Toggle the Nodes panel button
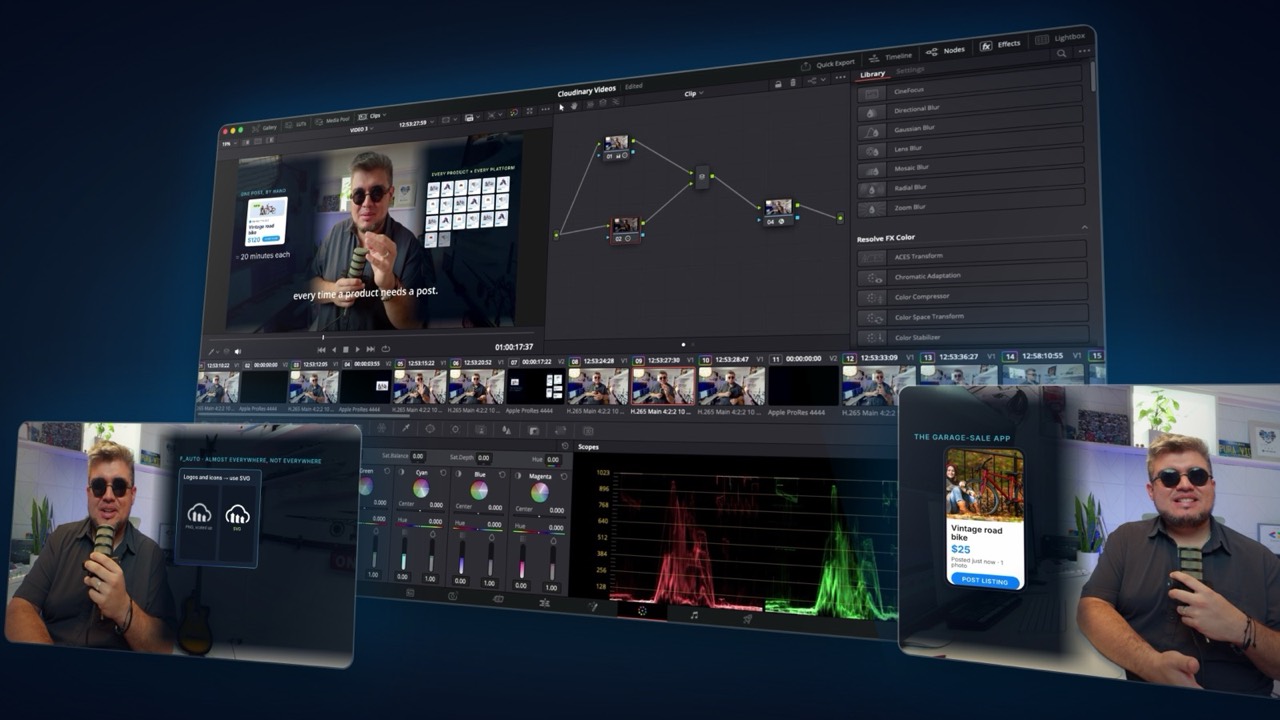The width and height of the screenshot is (1280, 720). pyautogui.click(x=946, y=50)
